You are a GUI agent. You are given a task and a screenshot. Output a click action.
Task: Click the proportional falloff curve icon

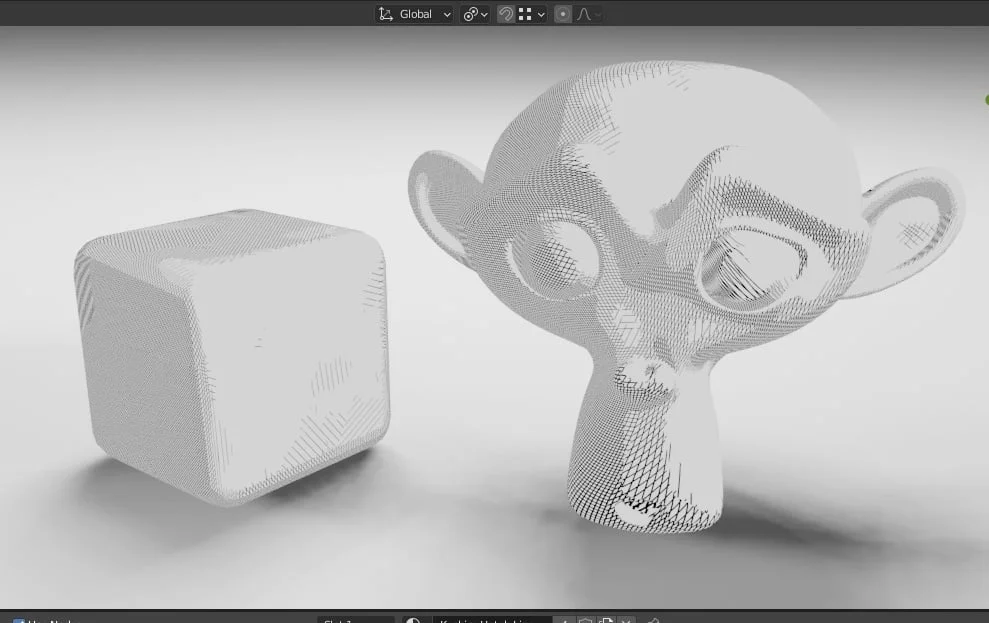click(584, 13)
